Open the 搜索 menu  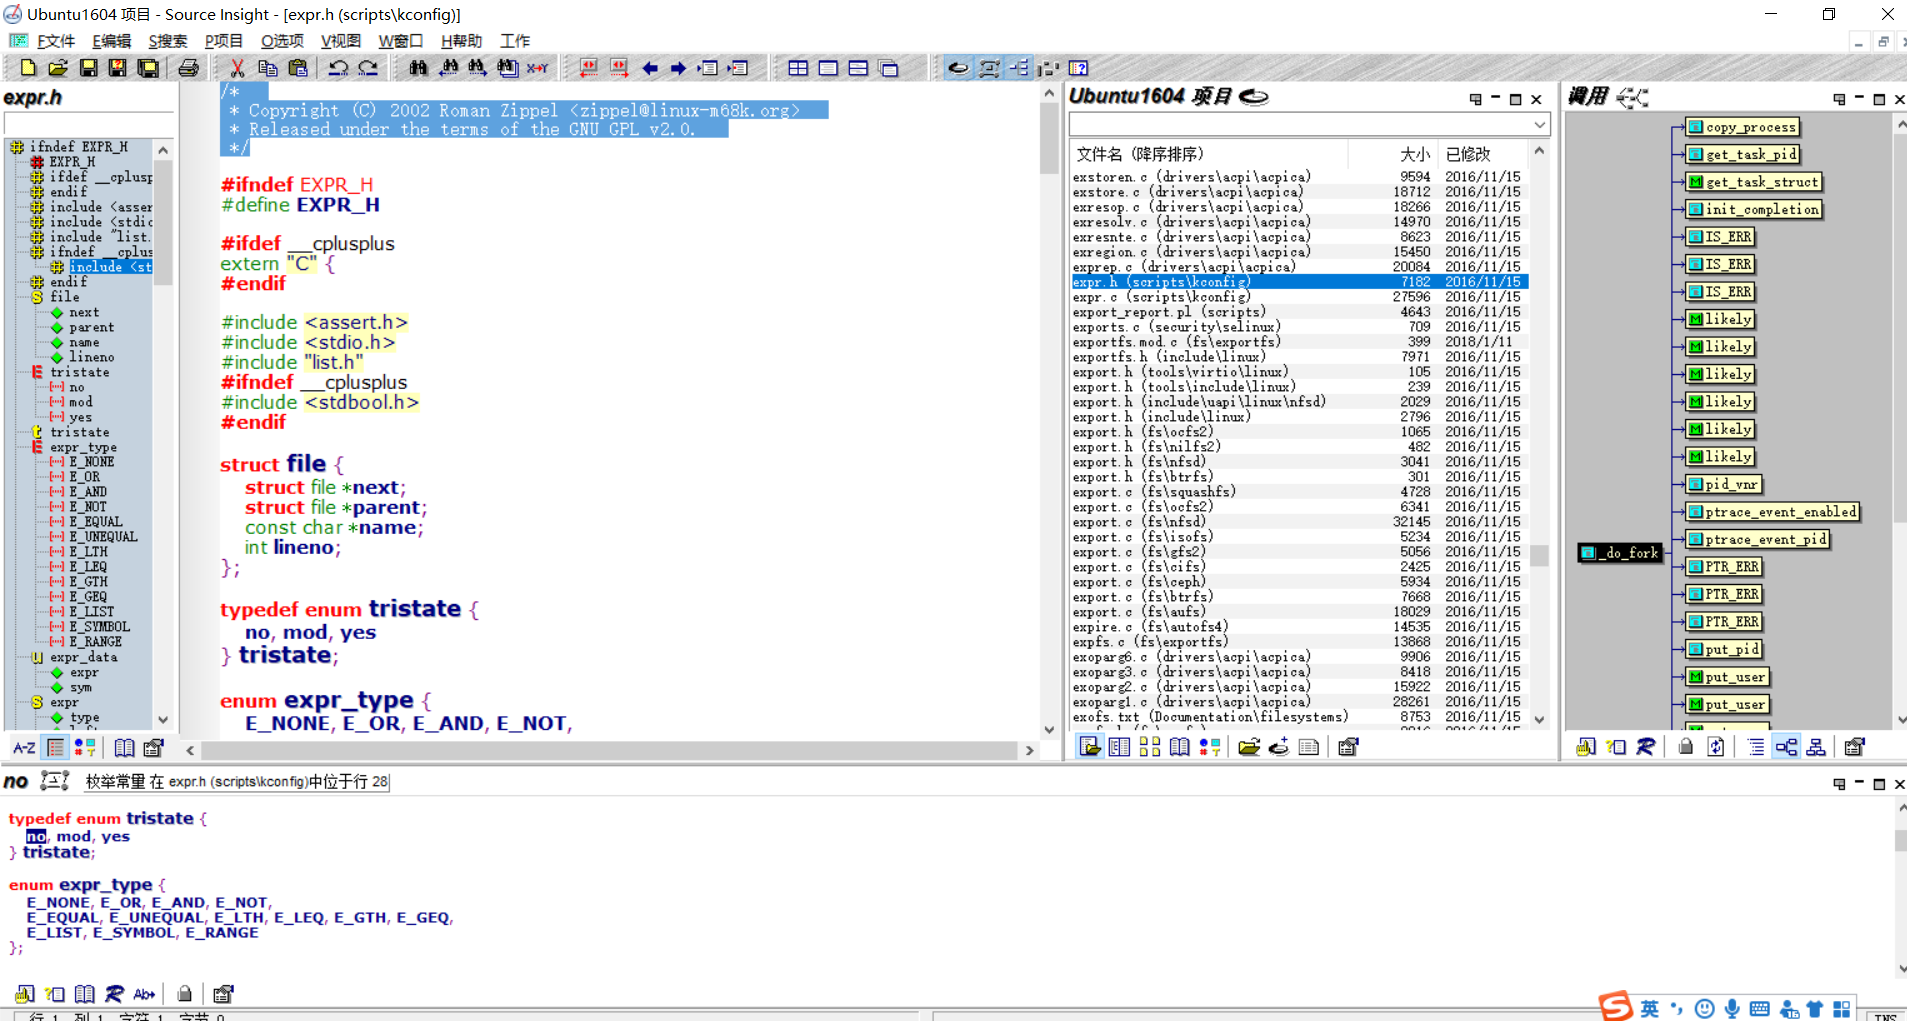(167, 41)
